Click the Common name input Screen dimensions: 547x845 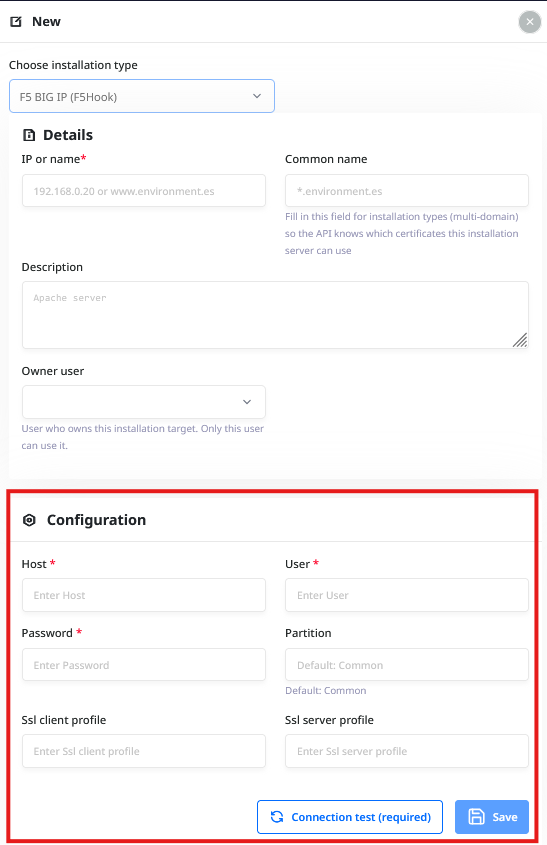pyautogui.click(x=407, y=191)
